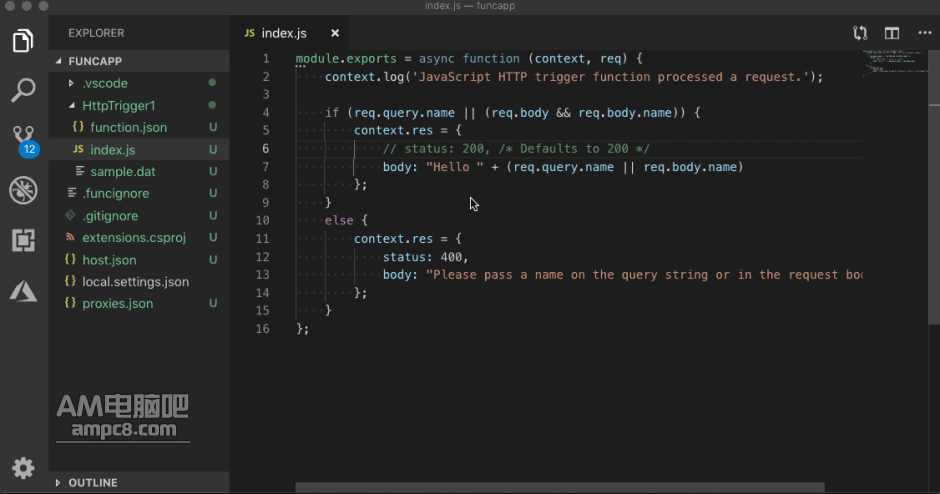Open the More Actions ellipsis menu
Screen dimensions: 940x494
click(x=925, y=33)
